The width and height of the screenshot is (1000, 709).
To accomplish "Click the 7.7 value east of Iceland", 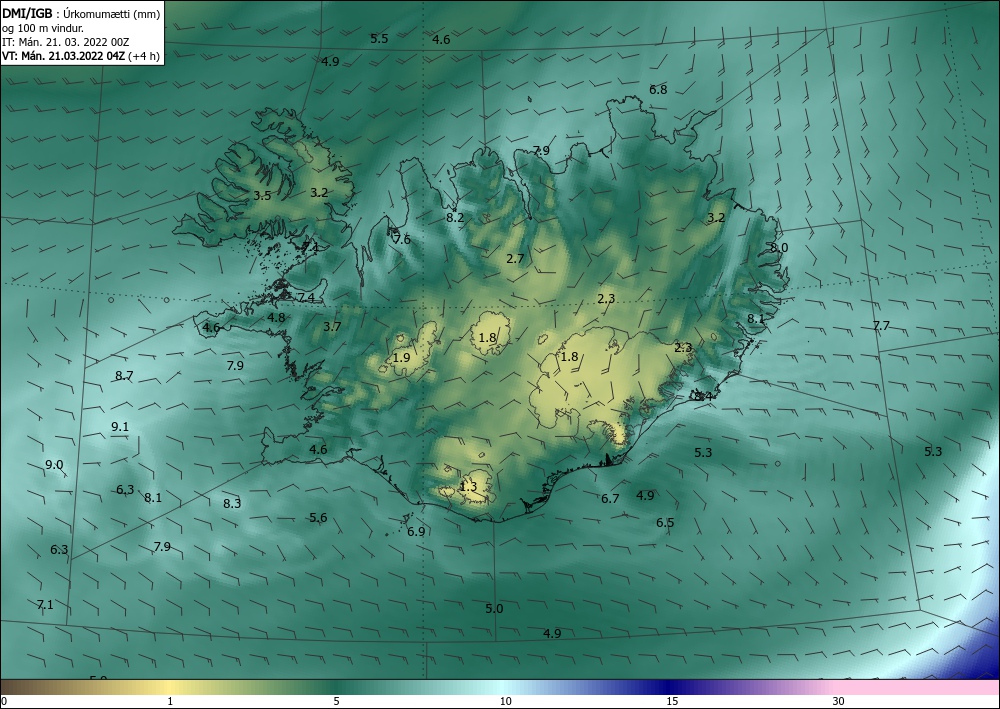I will click(881, 326).
